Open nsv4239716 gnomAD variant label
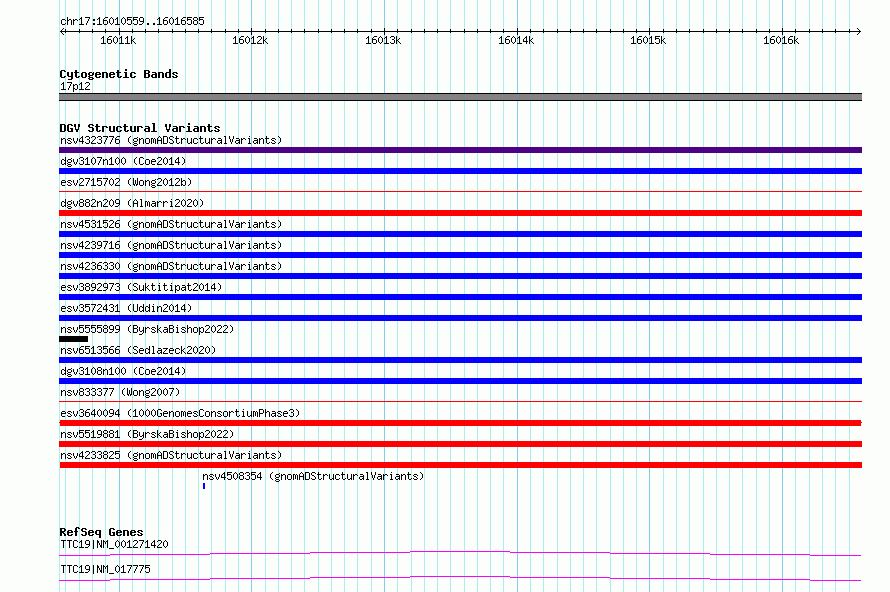The height and width of the screenshot is (592, 890). [x=171, y=245]
